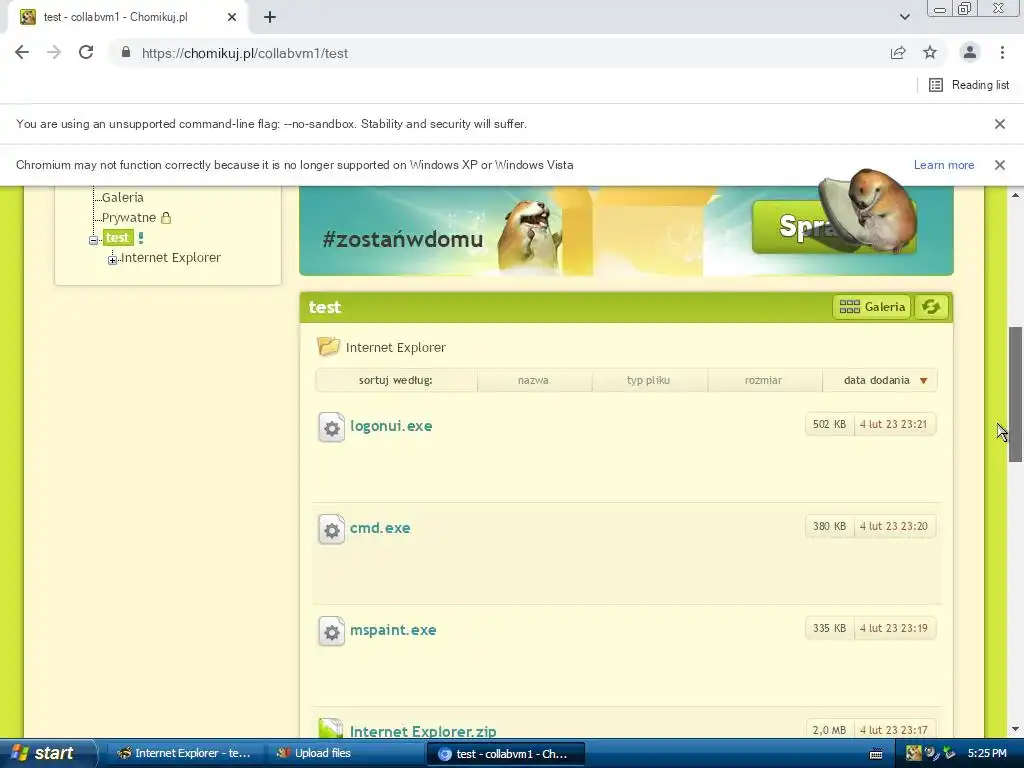Image resolution: width=1024 pixels, height=768 pixels.
Task: Go back using the browser back arrow
Action: (x=22, y=53)
